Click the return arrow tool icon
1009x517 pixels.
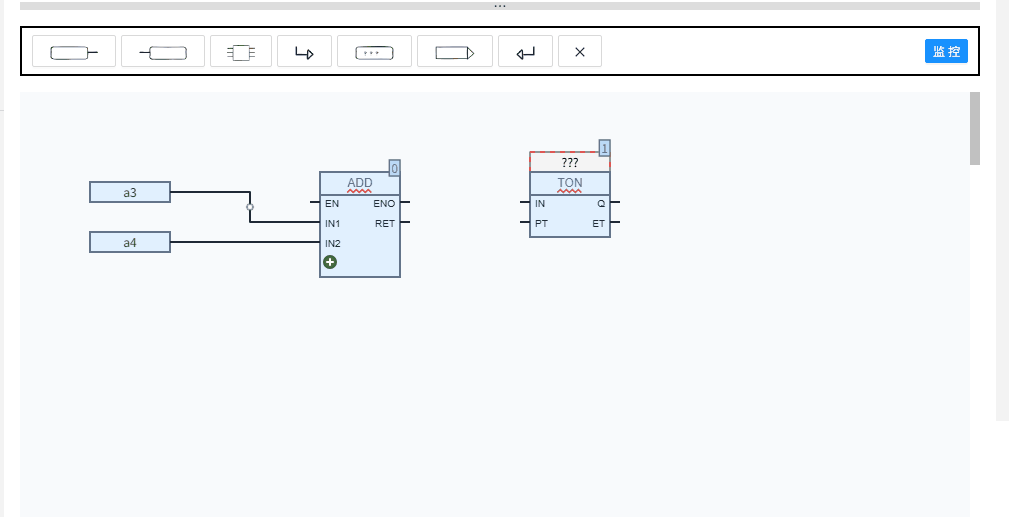pos(525,52)
